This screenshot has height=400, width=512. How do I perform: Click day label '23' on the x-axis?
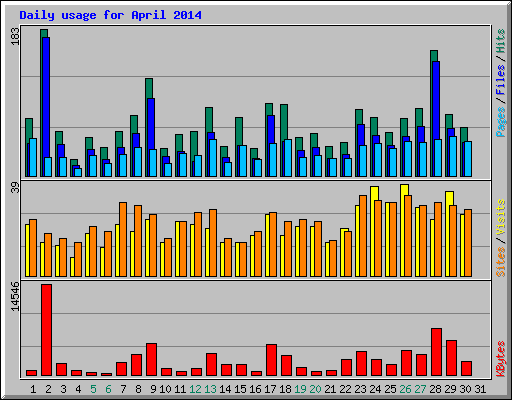[360, 389]
